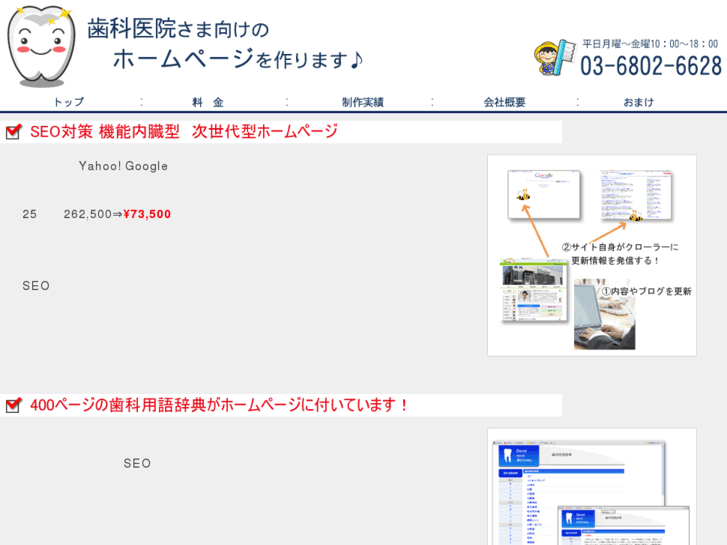Open the SEO crawler diagram image
This screenshot has height=545, width=727.
(x=592, y=256)
